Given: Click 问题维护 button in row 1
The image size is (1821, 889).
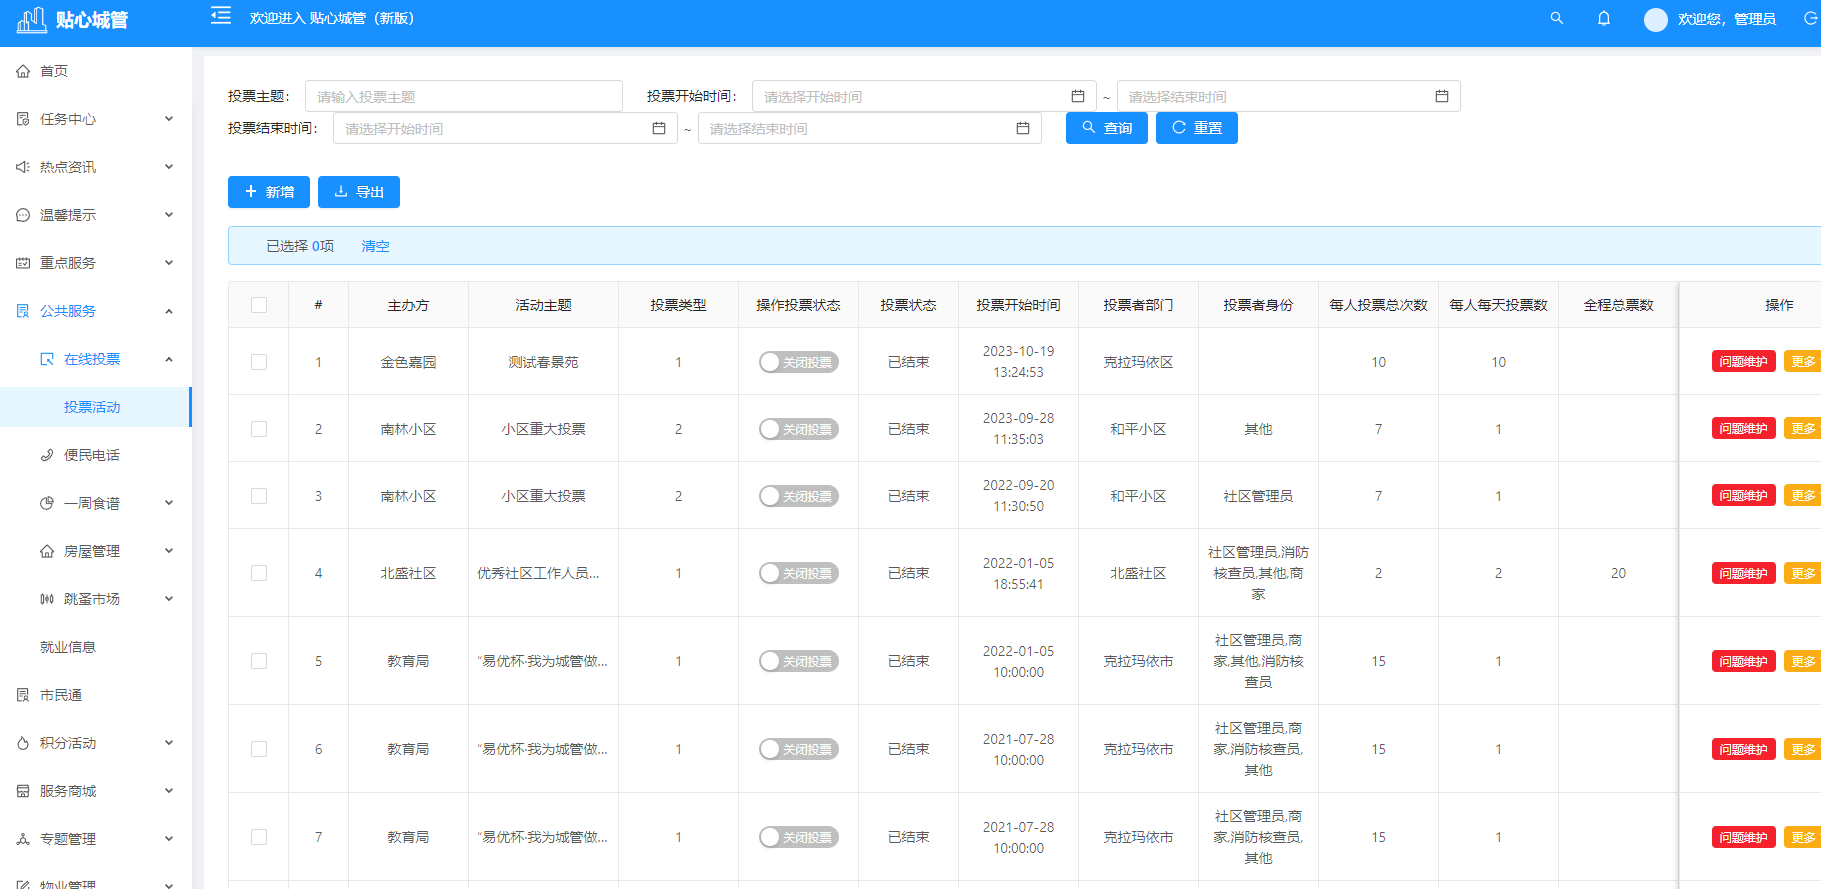Looking at the screenshot, I should (x=1744, y=362).
